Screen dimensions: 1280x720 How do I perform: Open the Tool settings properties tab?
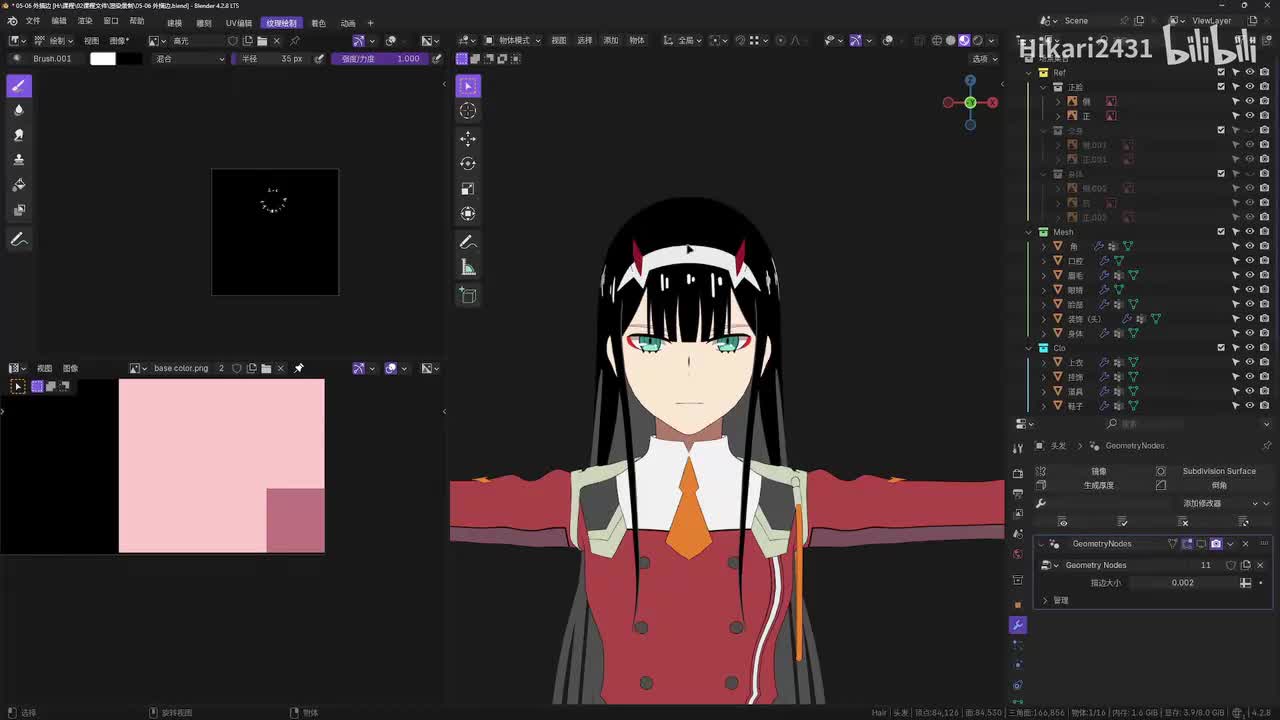coord(1018,448)
